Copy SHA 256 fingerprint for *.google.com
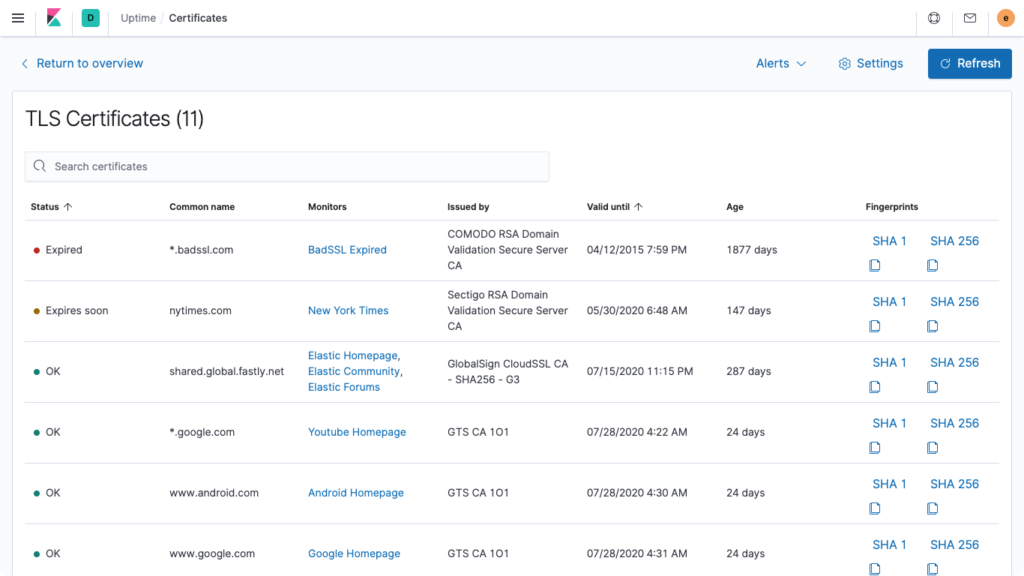1024x576 pixels. 933,447
